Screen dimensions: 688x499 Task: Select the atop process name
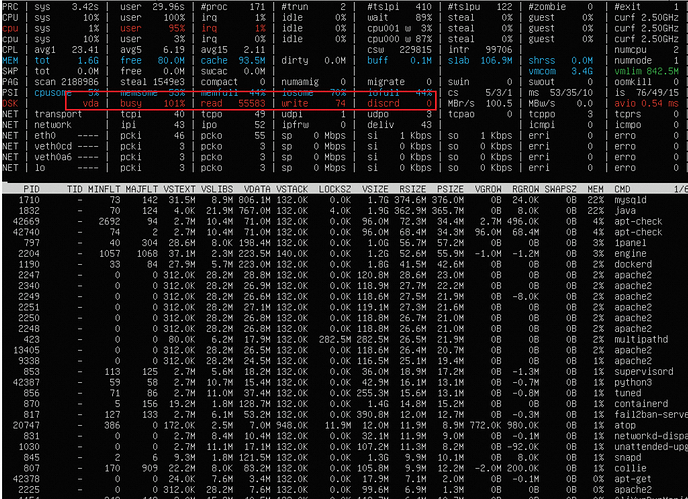(625, 425)
